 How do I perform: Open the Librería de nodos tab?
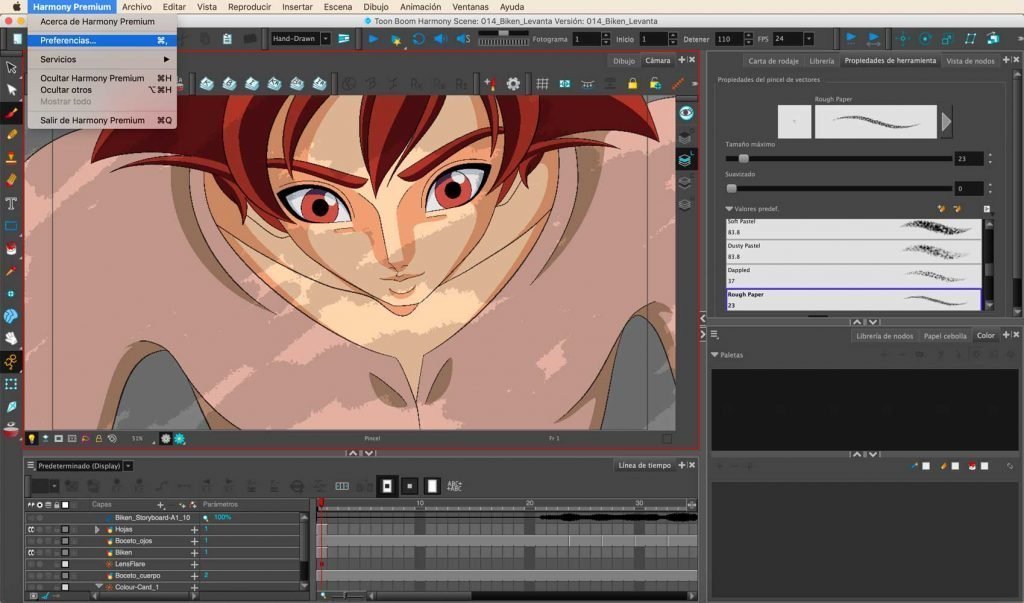point(884,336)
